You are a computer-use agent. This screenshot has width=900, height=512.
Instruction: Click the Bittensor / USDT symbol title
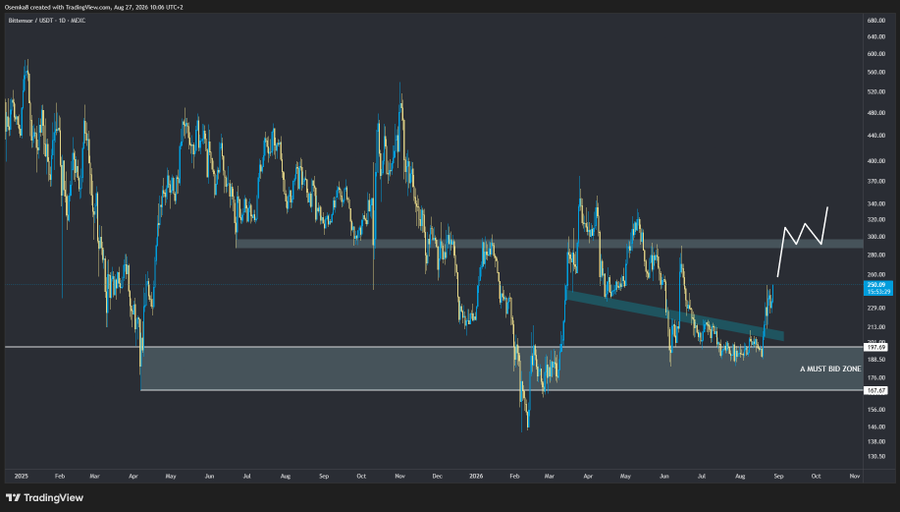click(46, 21)
